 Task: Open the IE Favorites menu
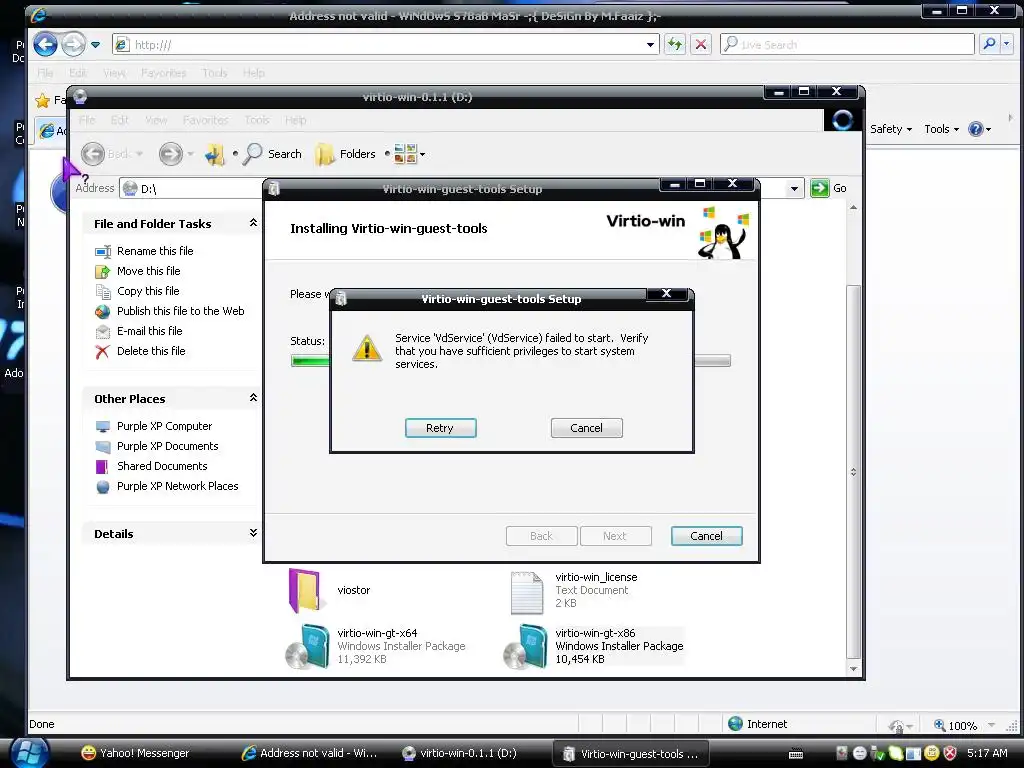click(x=163, y=72)
